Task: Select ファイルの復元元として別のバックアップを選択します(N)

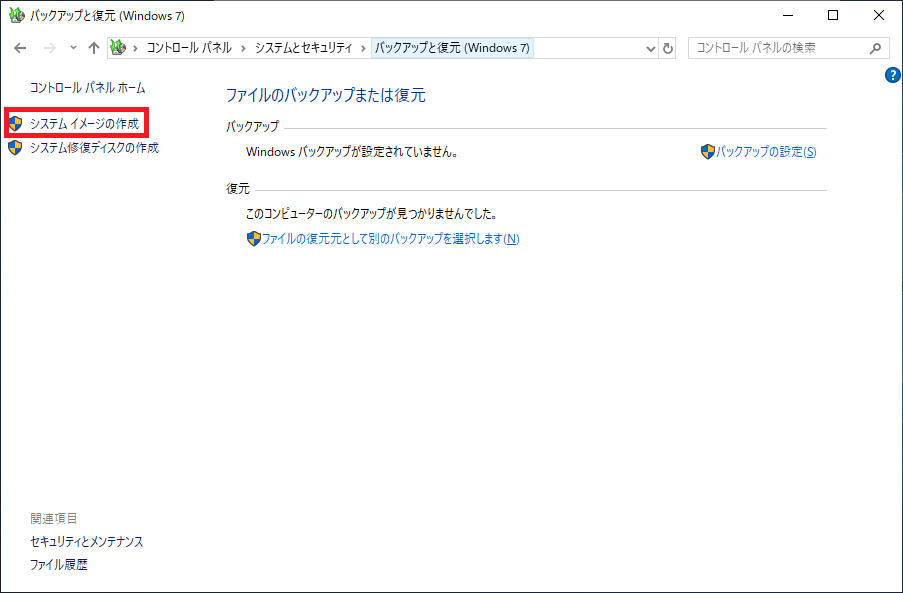Action: coord(390,238)
